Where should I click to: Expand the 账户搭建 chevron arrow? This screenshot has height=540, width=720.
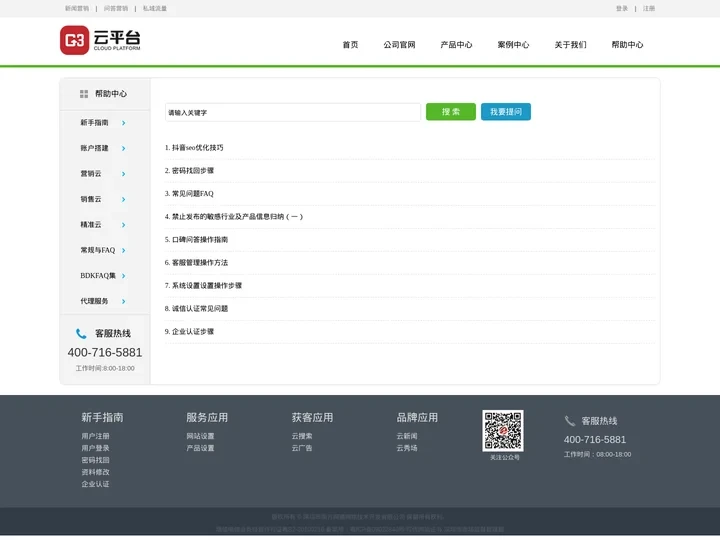pyautogui.click(x=124, y=148)
